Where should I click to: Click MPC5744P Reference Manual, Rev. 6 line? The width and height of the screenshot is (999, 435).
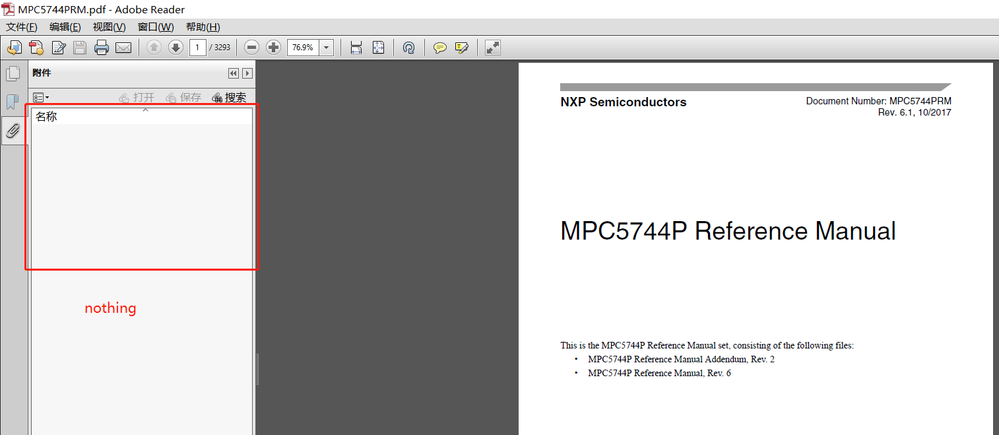[x=659, y=373]
